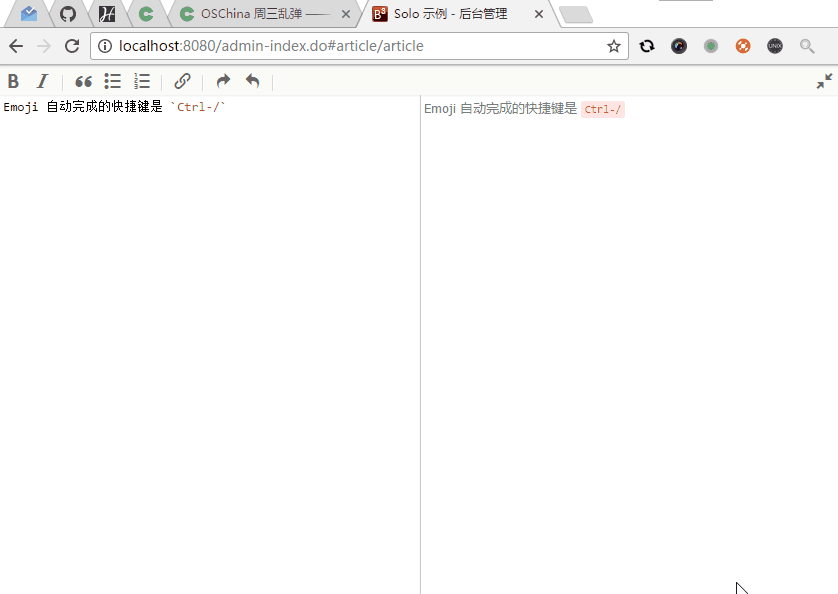The width and height of the screenshot is (838, 594).
Task: Redo the last editing action
Action: click(222, 81)
